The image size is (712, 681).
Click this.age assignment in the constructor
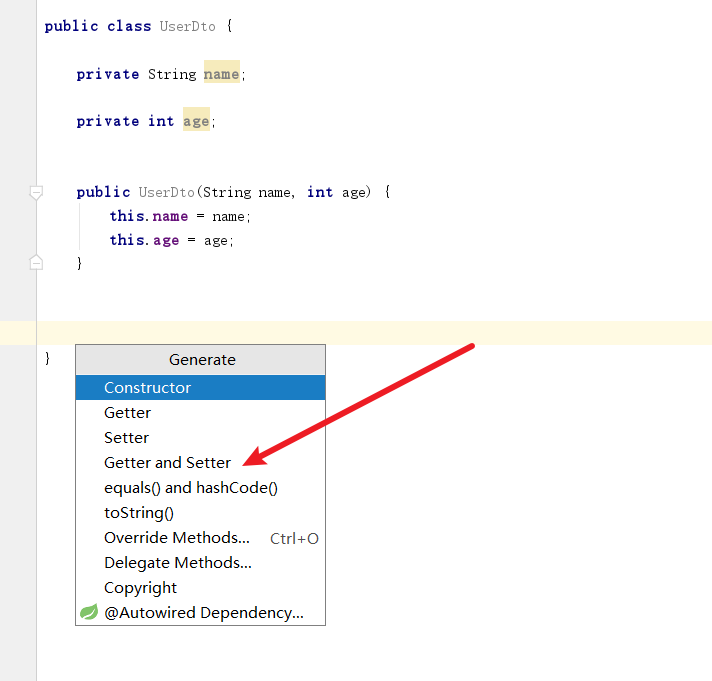(144, 240)
